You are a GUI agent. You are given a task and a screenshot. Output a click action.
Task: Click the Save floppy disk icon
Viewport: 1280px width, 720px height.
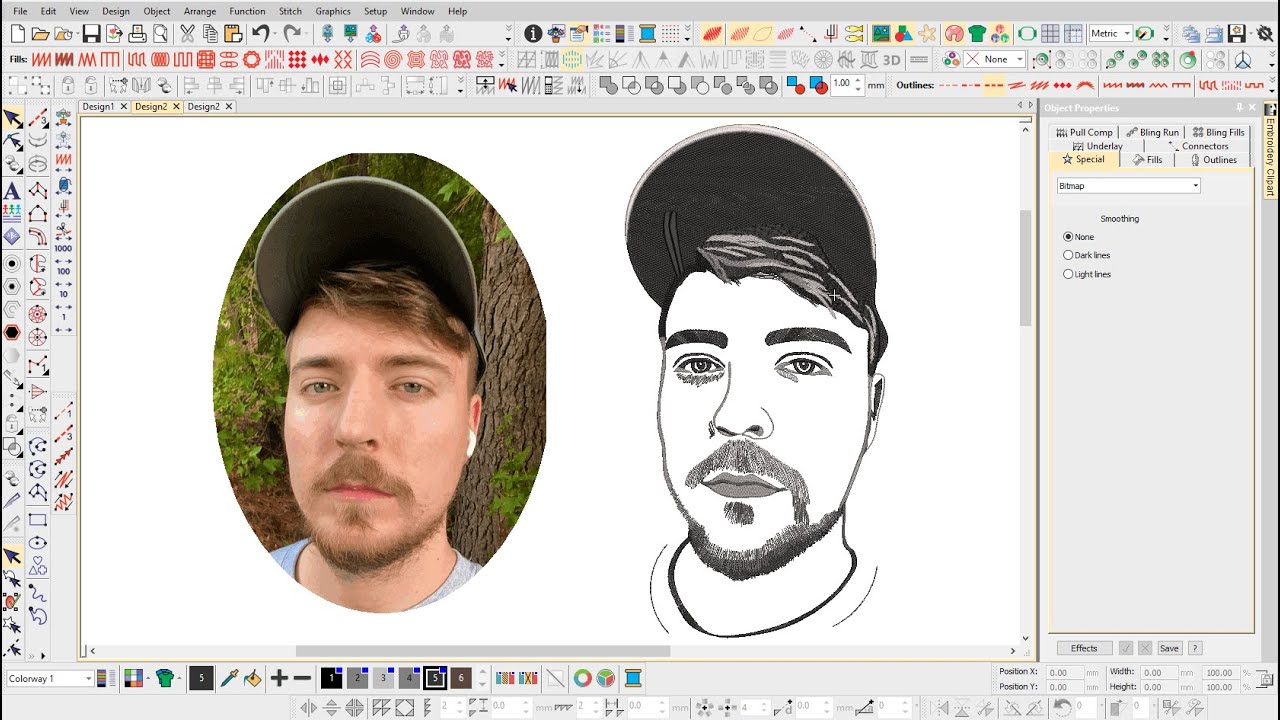(91, 34)
